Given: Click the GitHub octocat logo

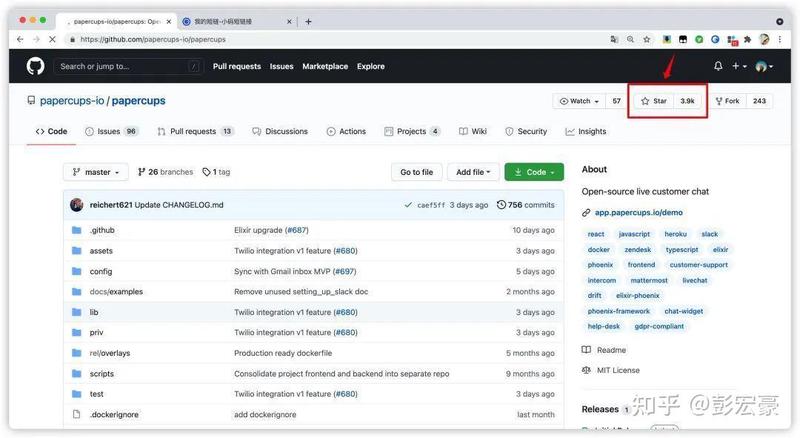Looking at the screenshot, I should tap(35, 66).
